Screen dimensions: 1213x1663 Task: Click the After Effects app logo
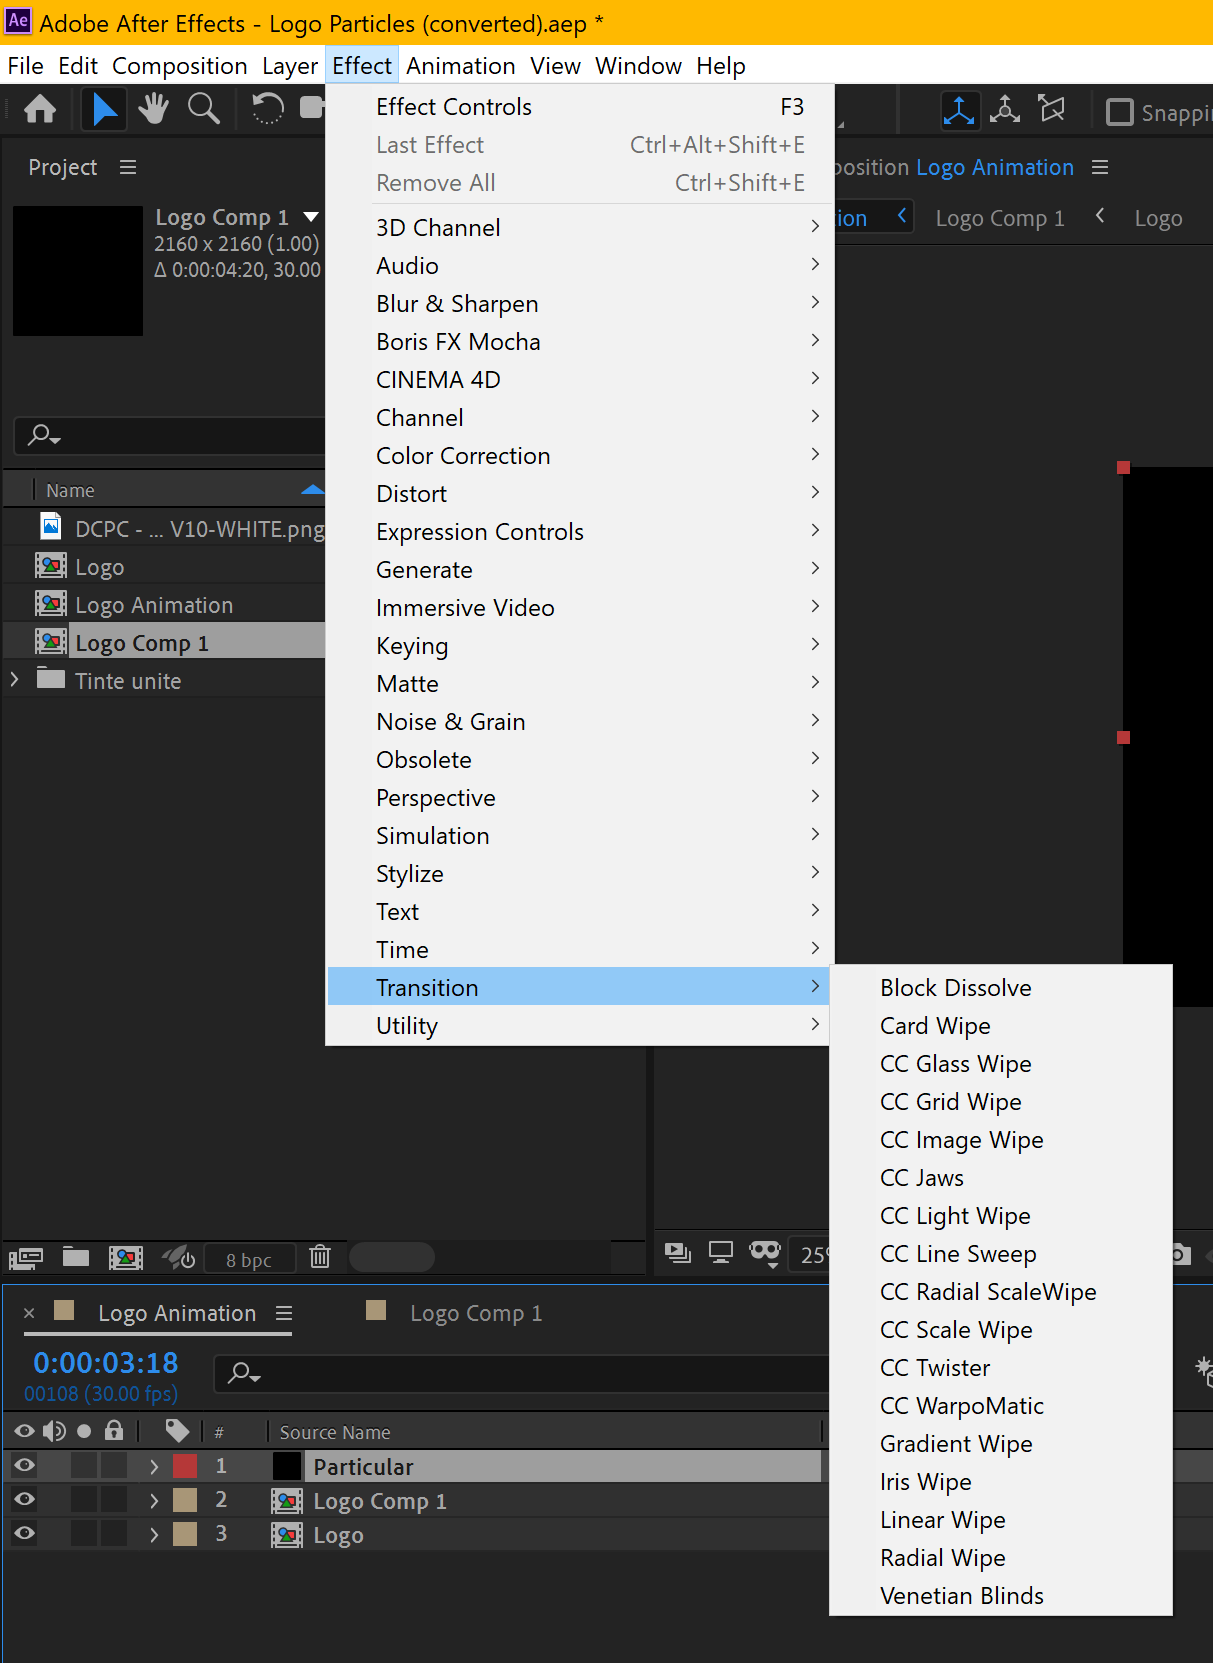[18, 21]
